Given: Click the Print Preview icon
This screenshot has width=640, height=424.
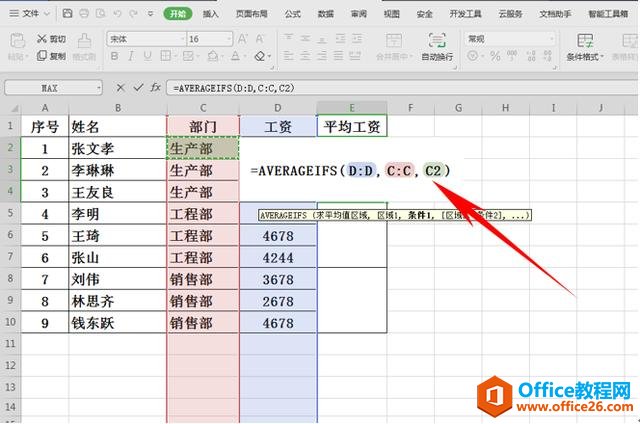Looking at the screenshot, I should pyautogui.click(x=100, y=13).
